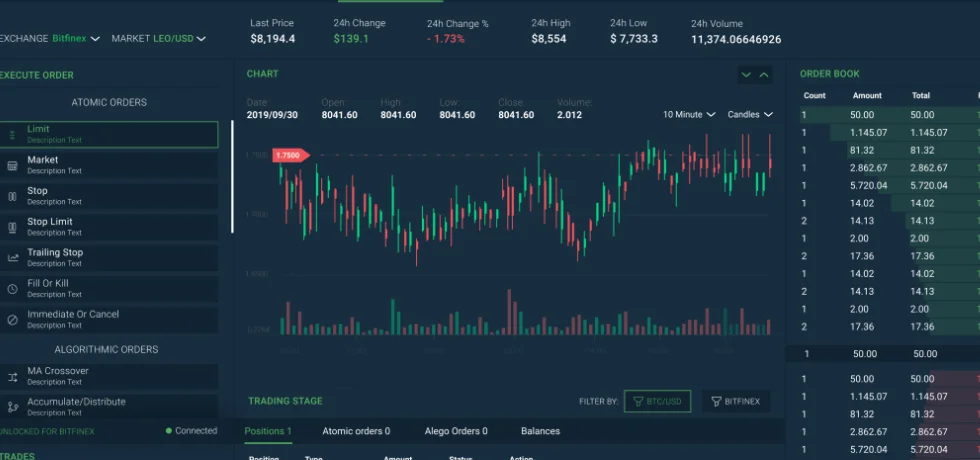The width and height of the screenshot is (980, 460).
Task: Click the ATOMIC ORDERS section label
Action: (x=109, y=102)
